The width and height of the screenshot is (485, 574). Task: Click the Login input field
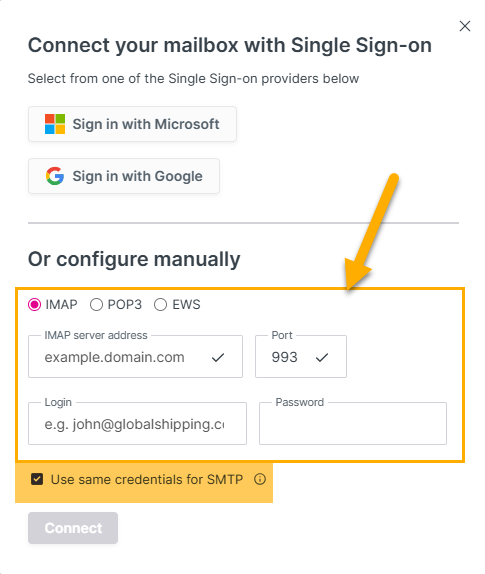click(137, 424)
